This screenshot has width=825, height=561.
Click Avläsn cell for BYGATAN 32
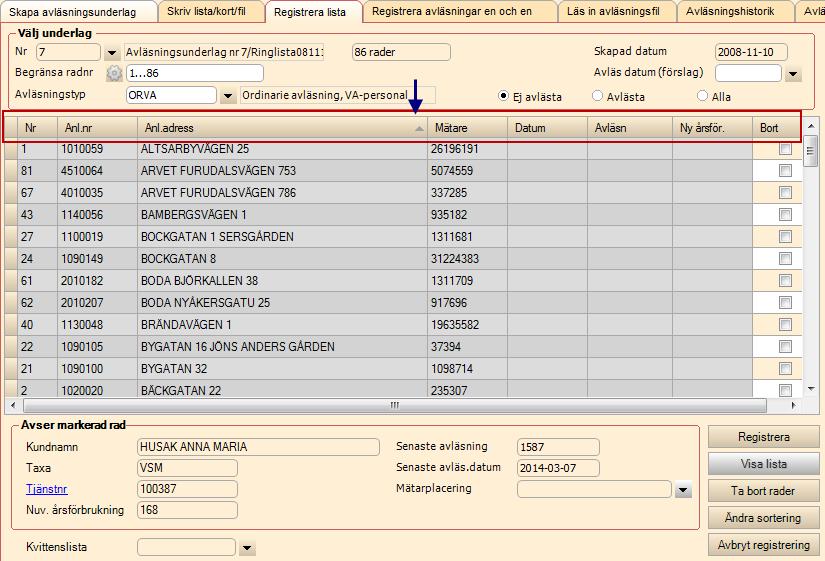630,368
